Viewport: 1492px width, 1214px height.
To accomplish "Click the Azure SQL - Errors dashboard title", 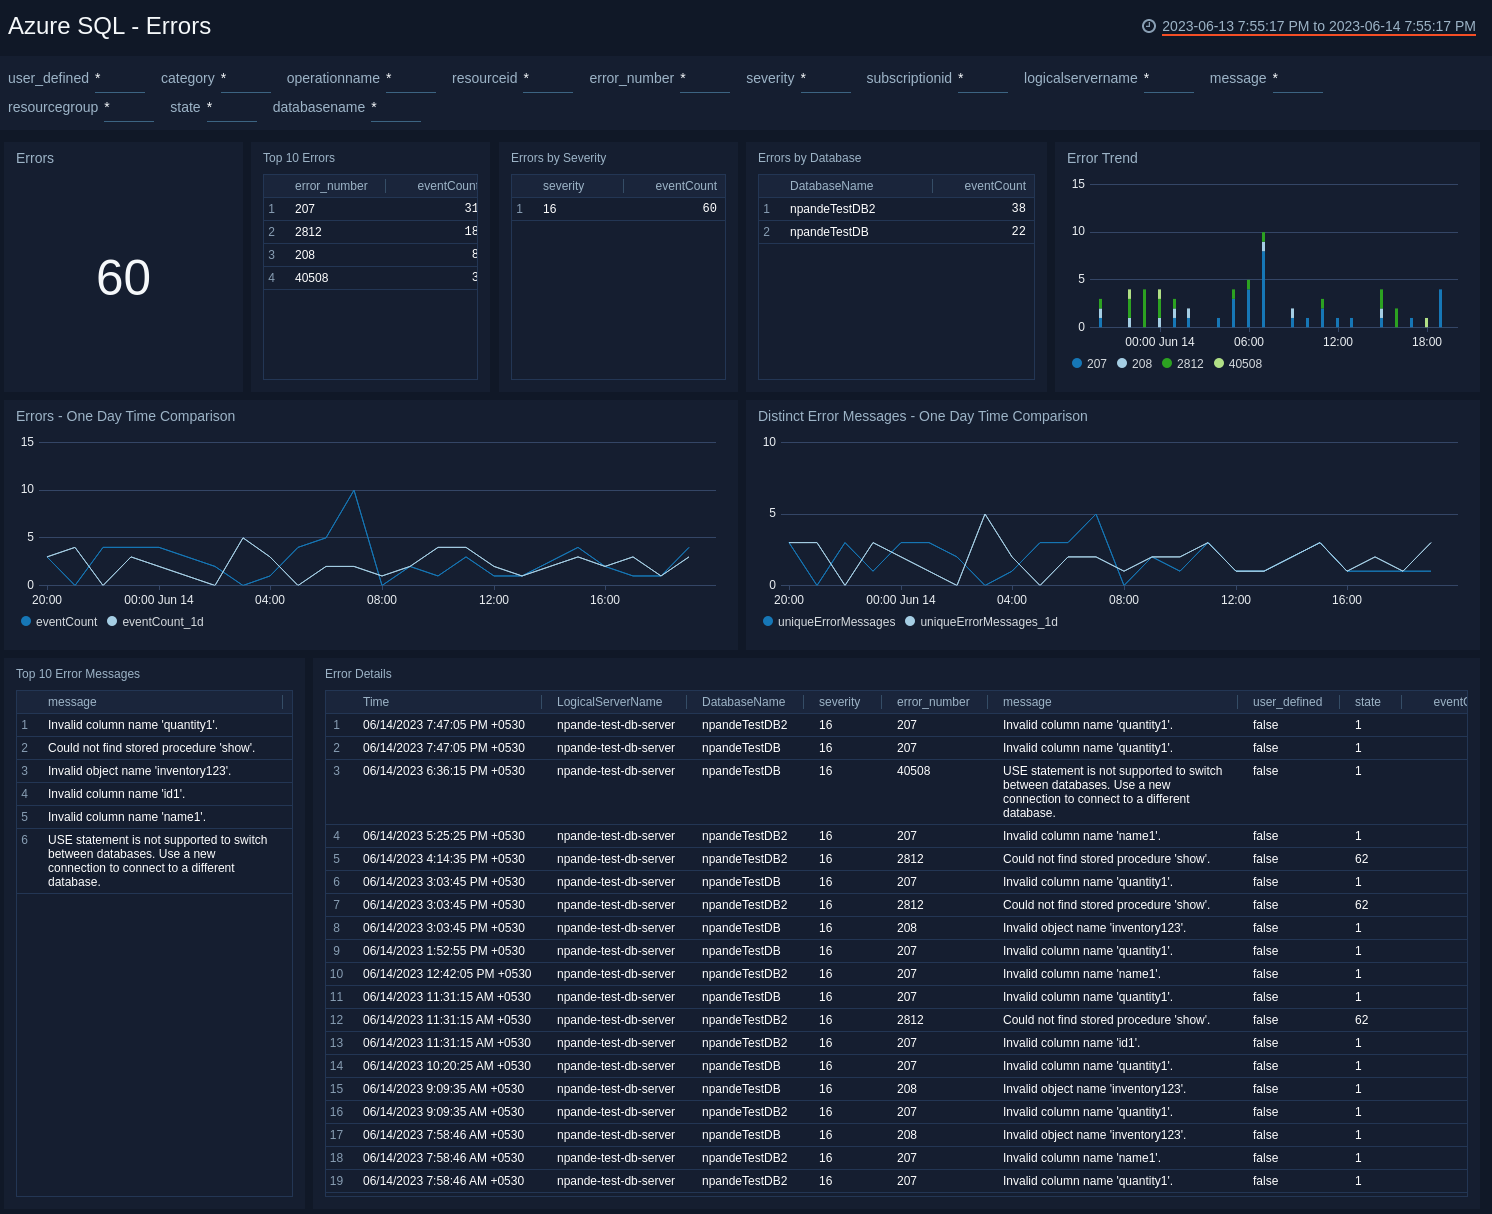I will point(110,26).
